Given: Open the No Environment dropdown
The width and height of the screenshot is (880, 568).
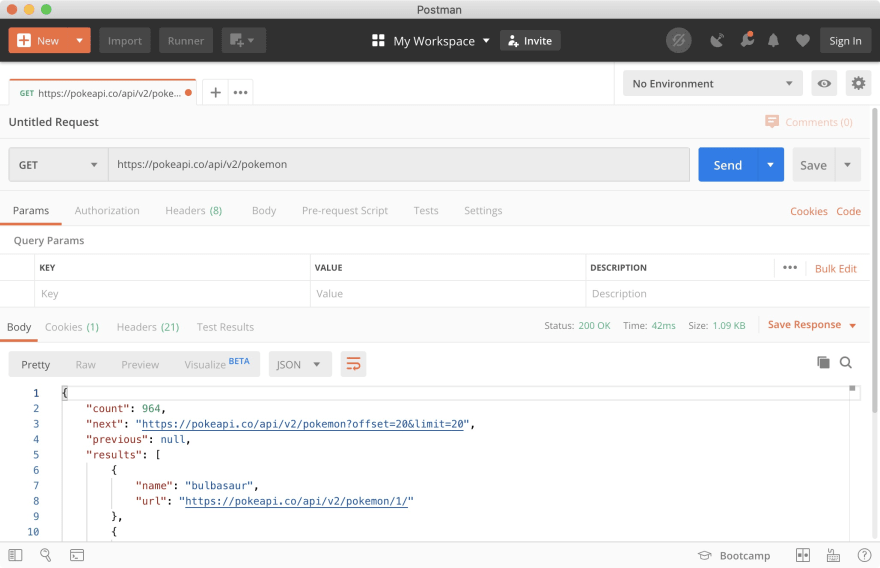Looking at the screenshot, I should click(x=712, y=84).
